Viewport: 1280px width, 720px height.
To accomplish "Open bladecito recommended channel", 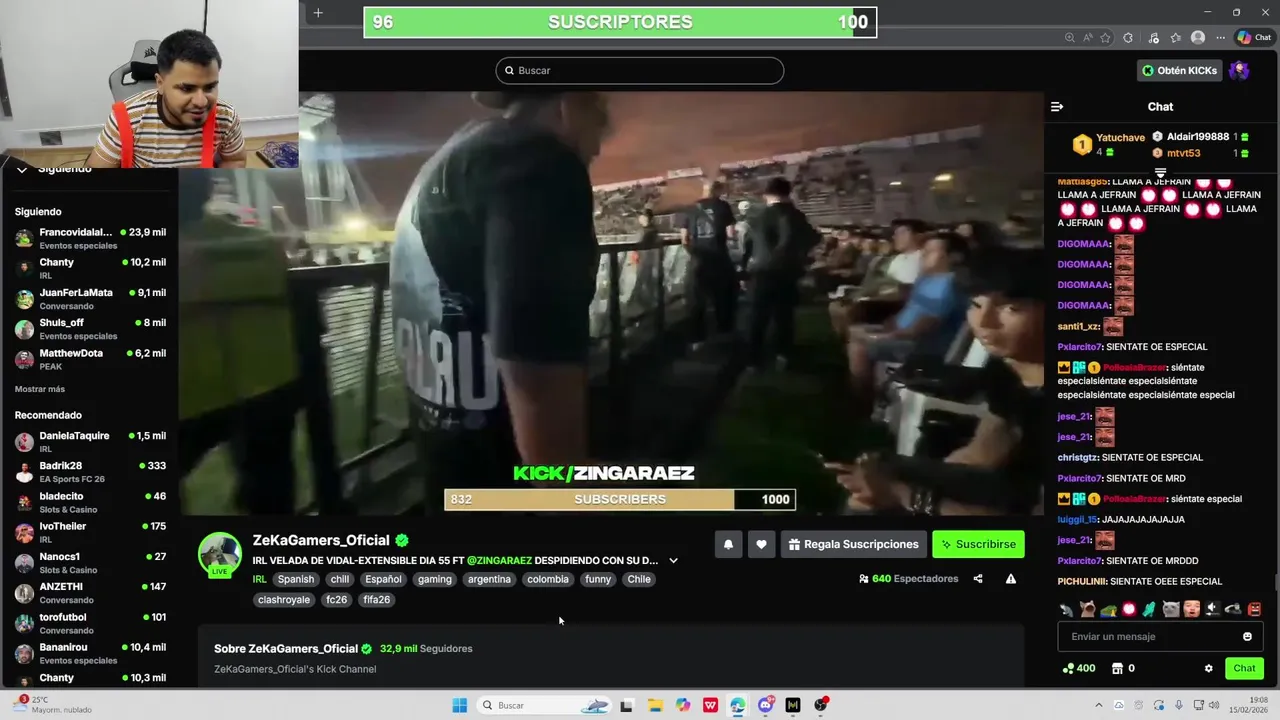I will tap(90, 502).
